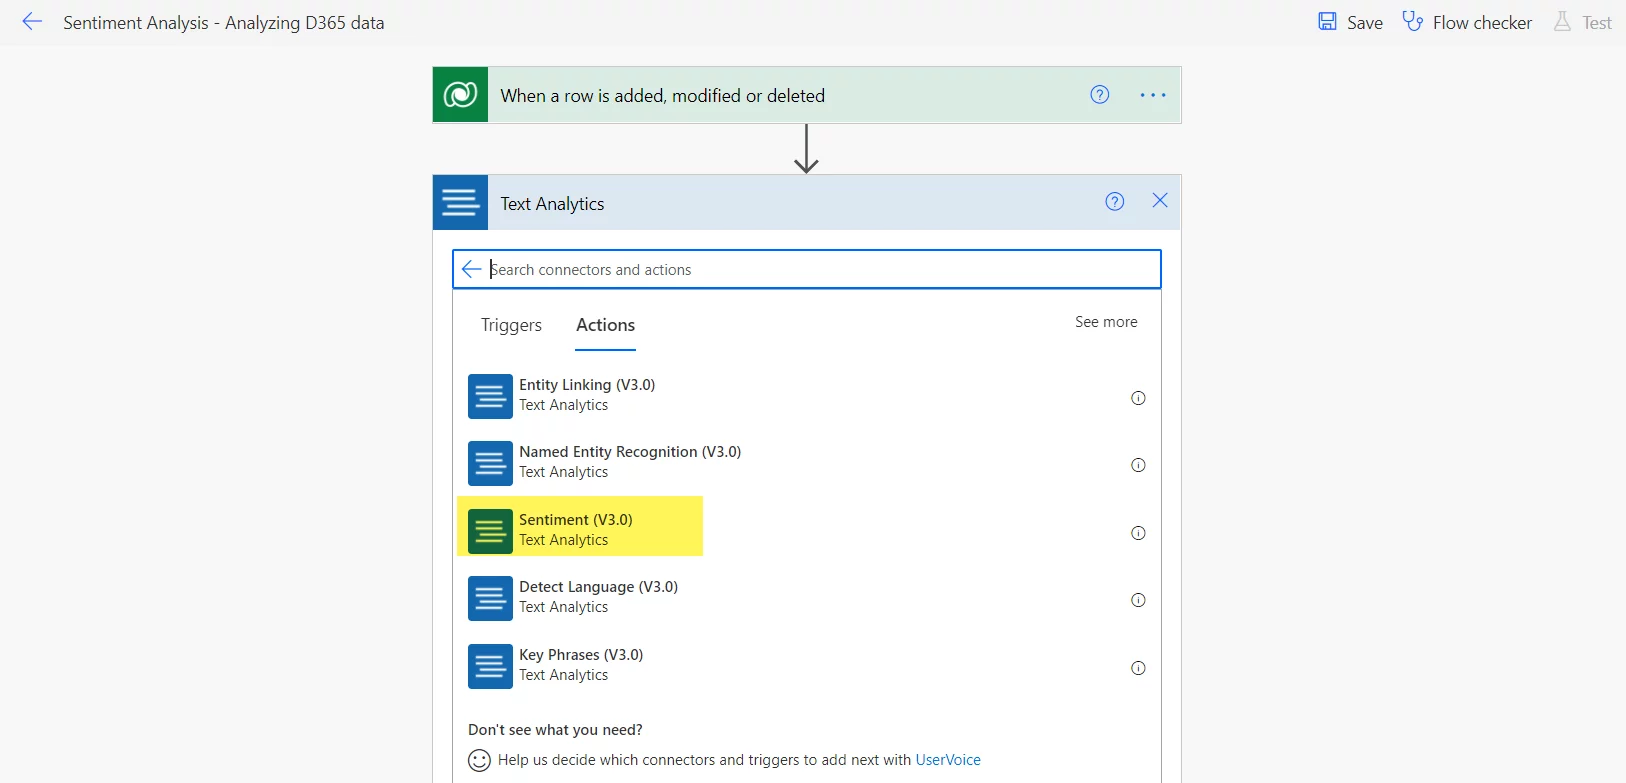Switch to the Triggers tab

click(511, 325)
